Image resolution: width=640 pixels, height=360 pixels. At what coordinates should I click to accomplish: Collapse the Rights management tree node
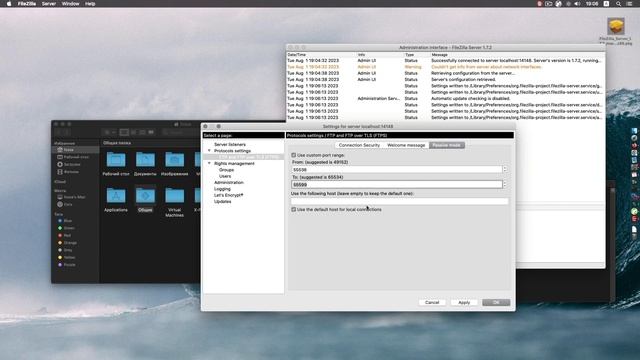[209, 164]
